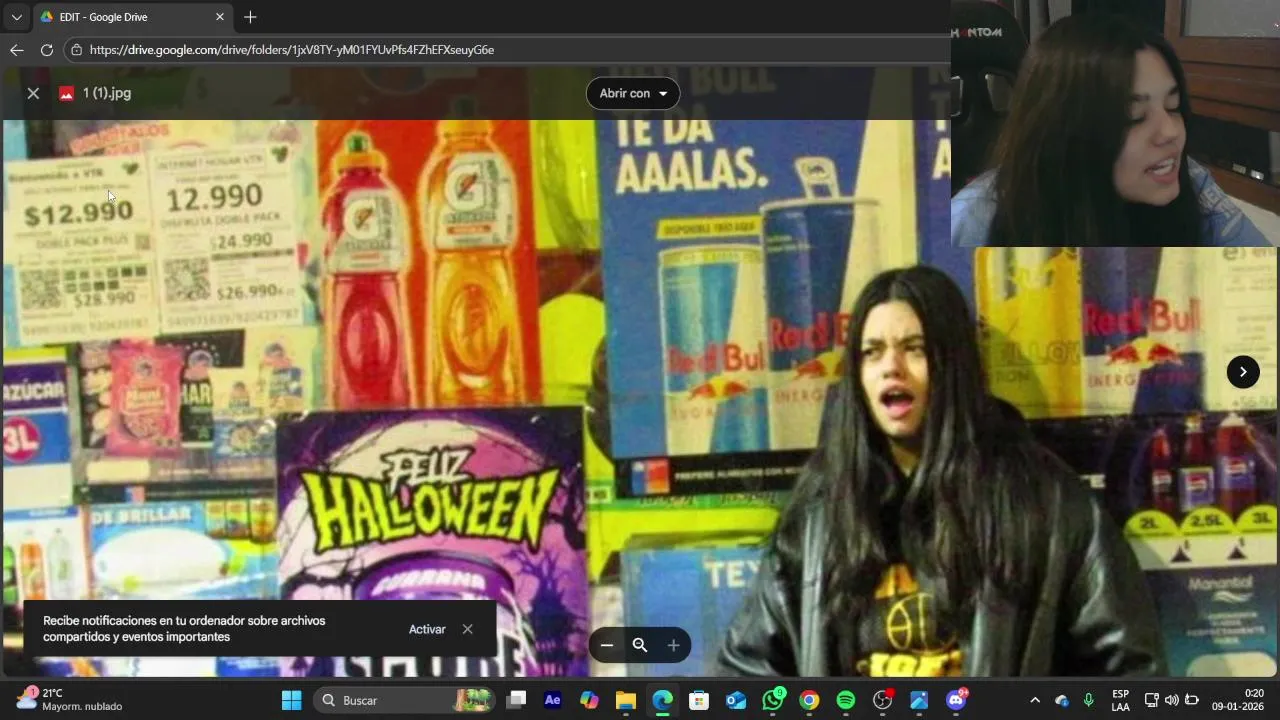Click the battery status tray icon
The height and width of the screenshot is (720, 1280).
pyautogui.click(x=1191, y=700)
